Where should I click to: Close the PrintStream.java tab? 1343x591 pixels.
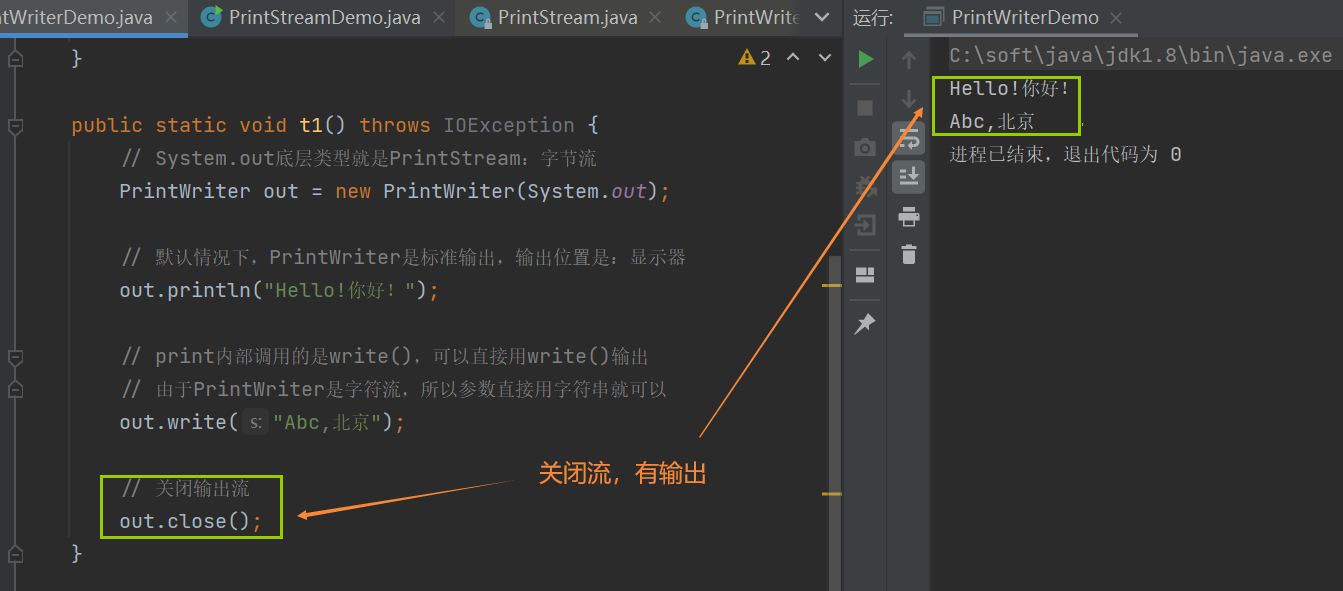654,18
